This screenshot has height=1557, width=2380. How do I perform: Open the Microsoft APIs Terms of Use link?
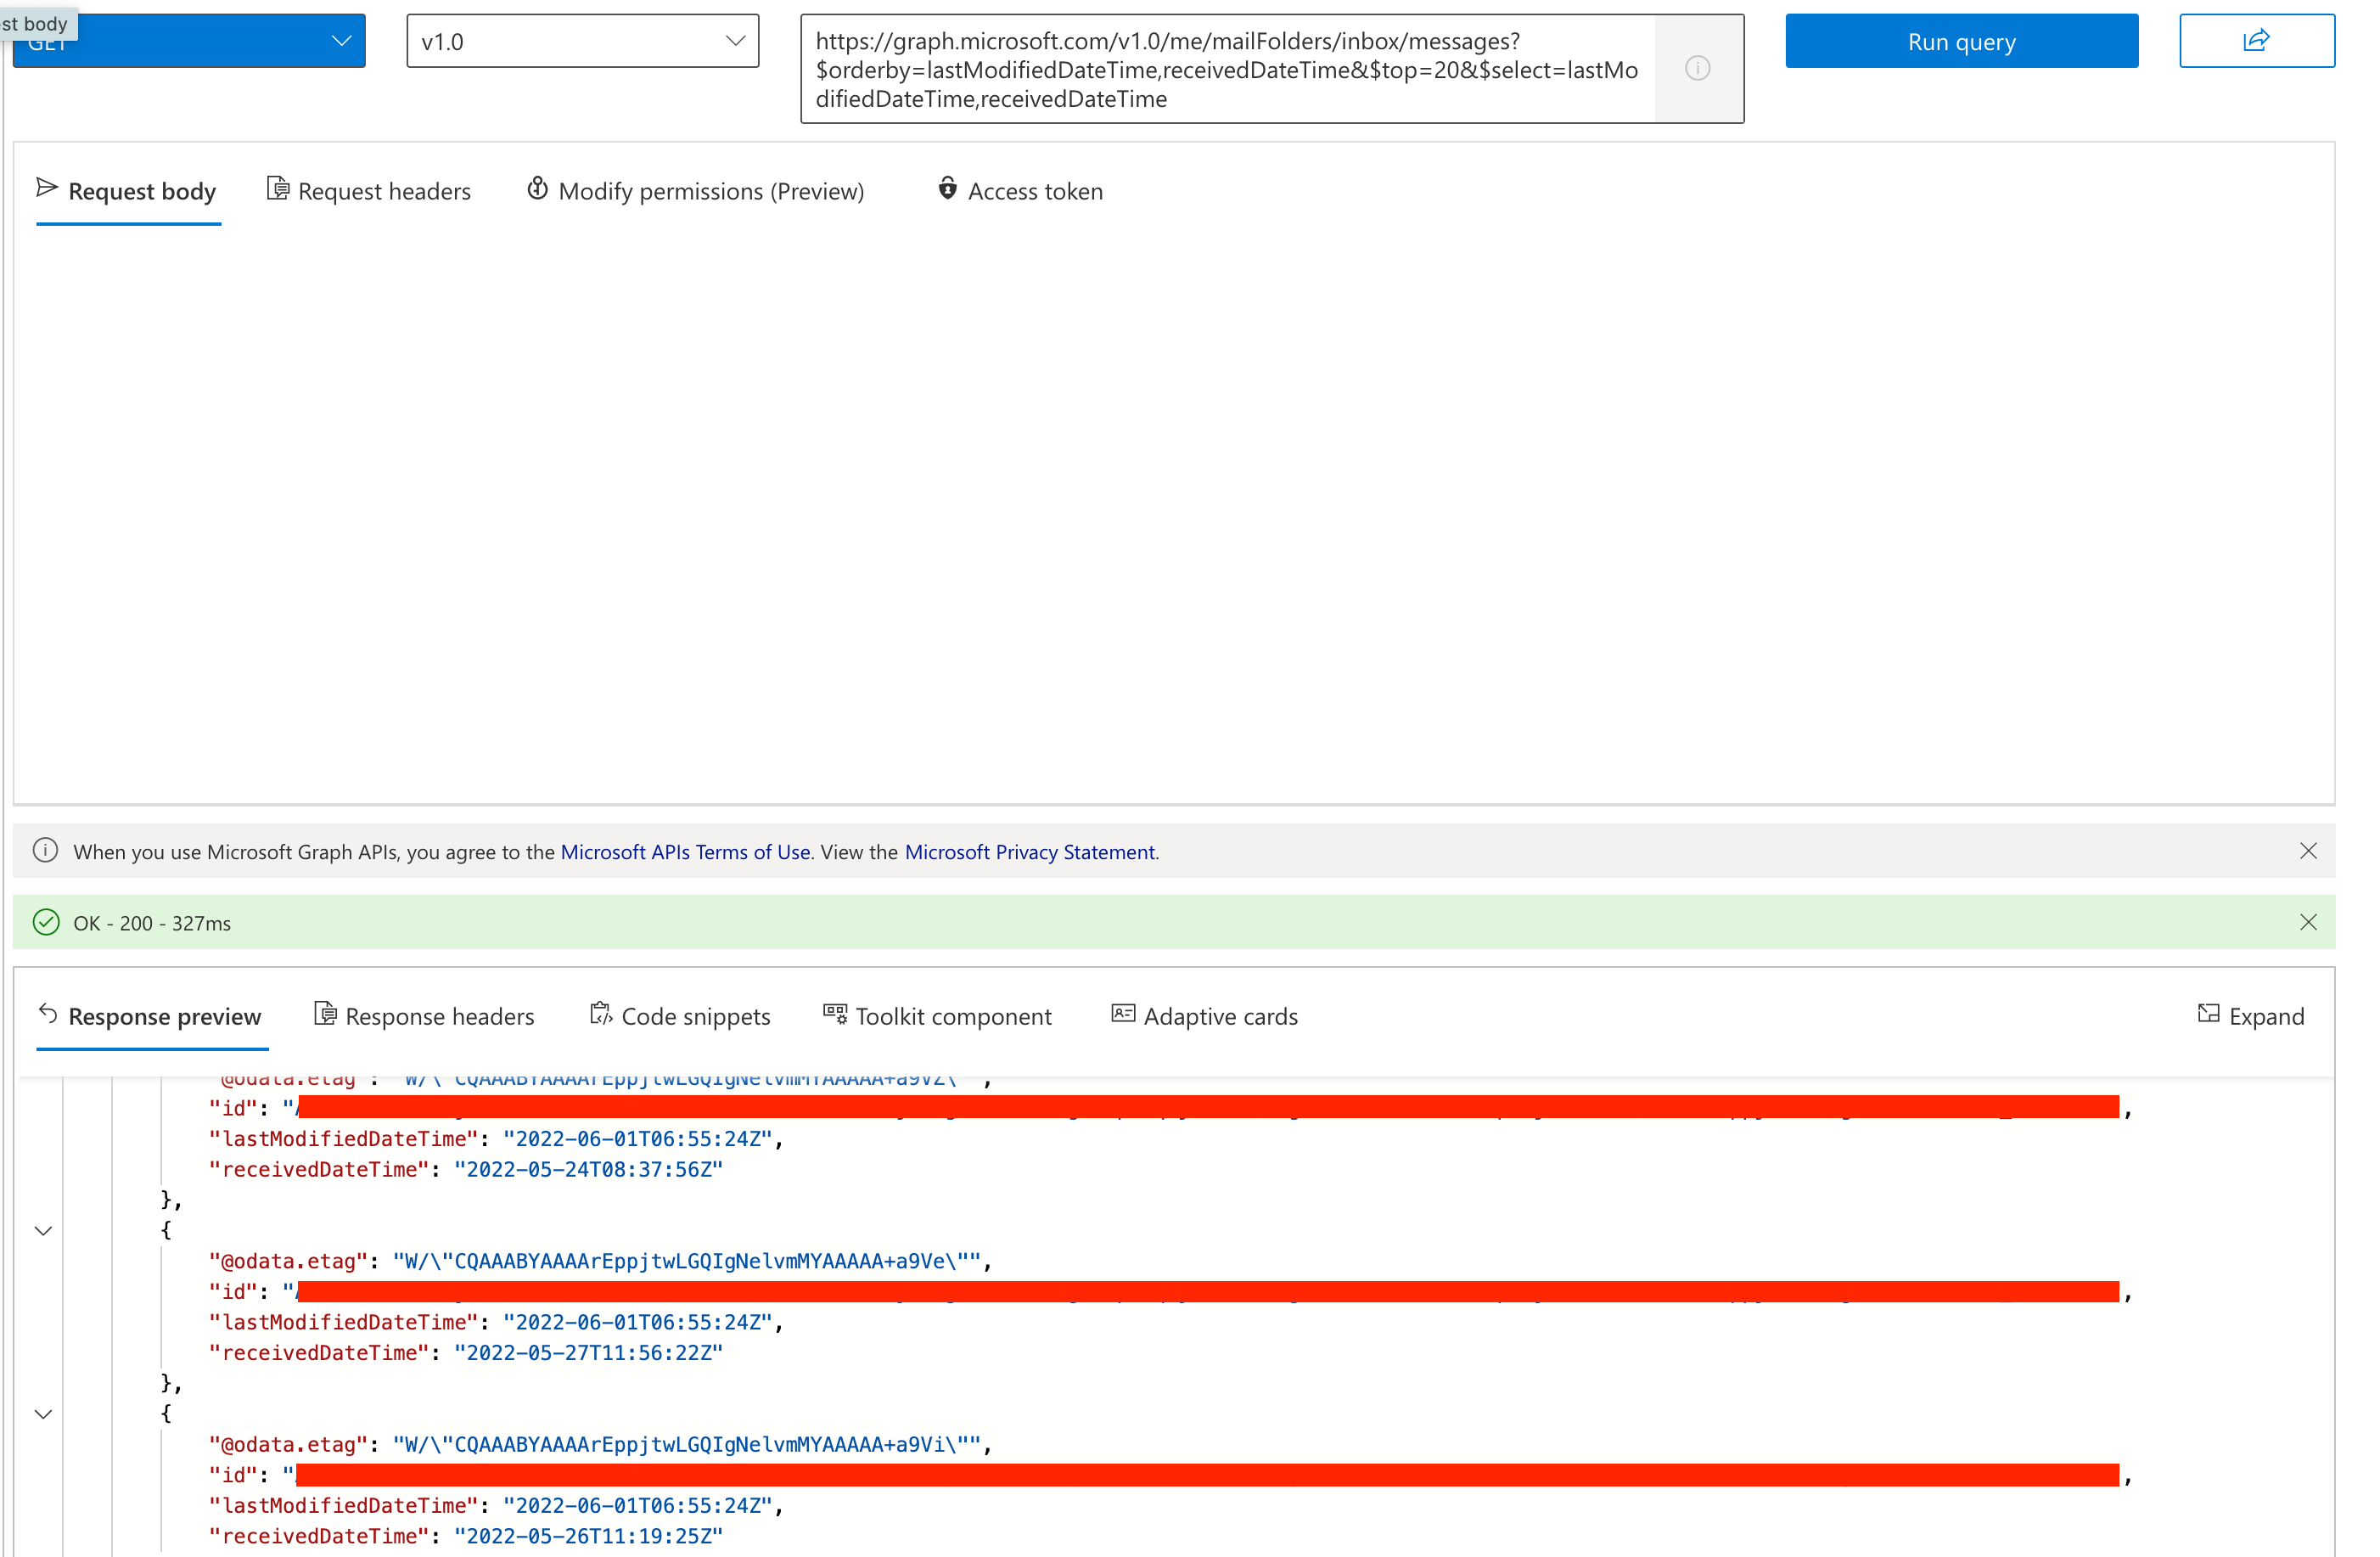click(x=685, y=851)
